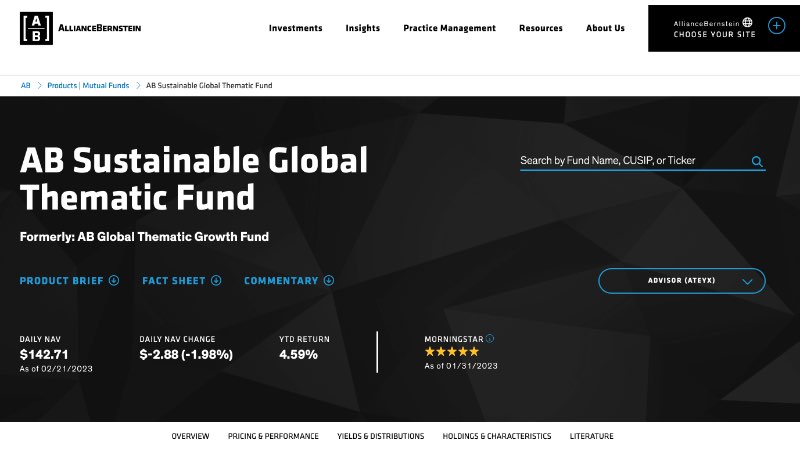Open the Investments menu
The height and width of the screenshot is (451, 800).
click(295, 28)
